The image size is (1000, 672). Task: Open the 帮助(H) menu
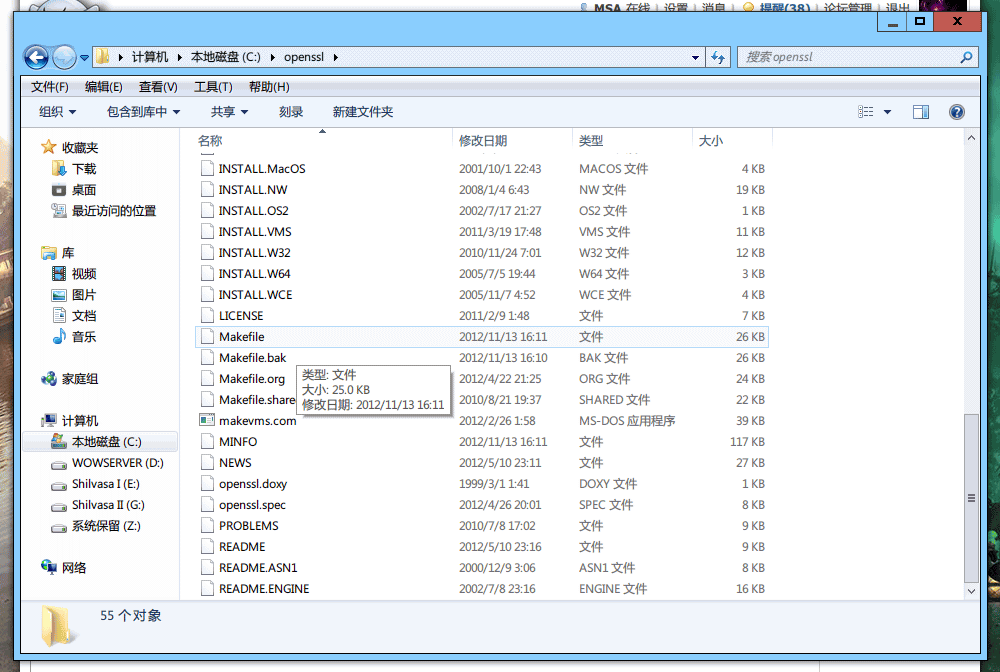point(269,87)
